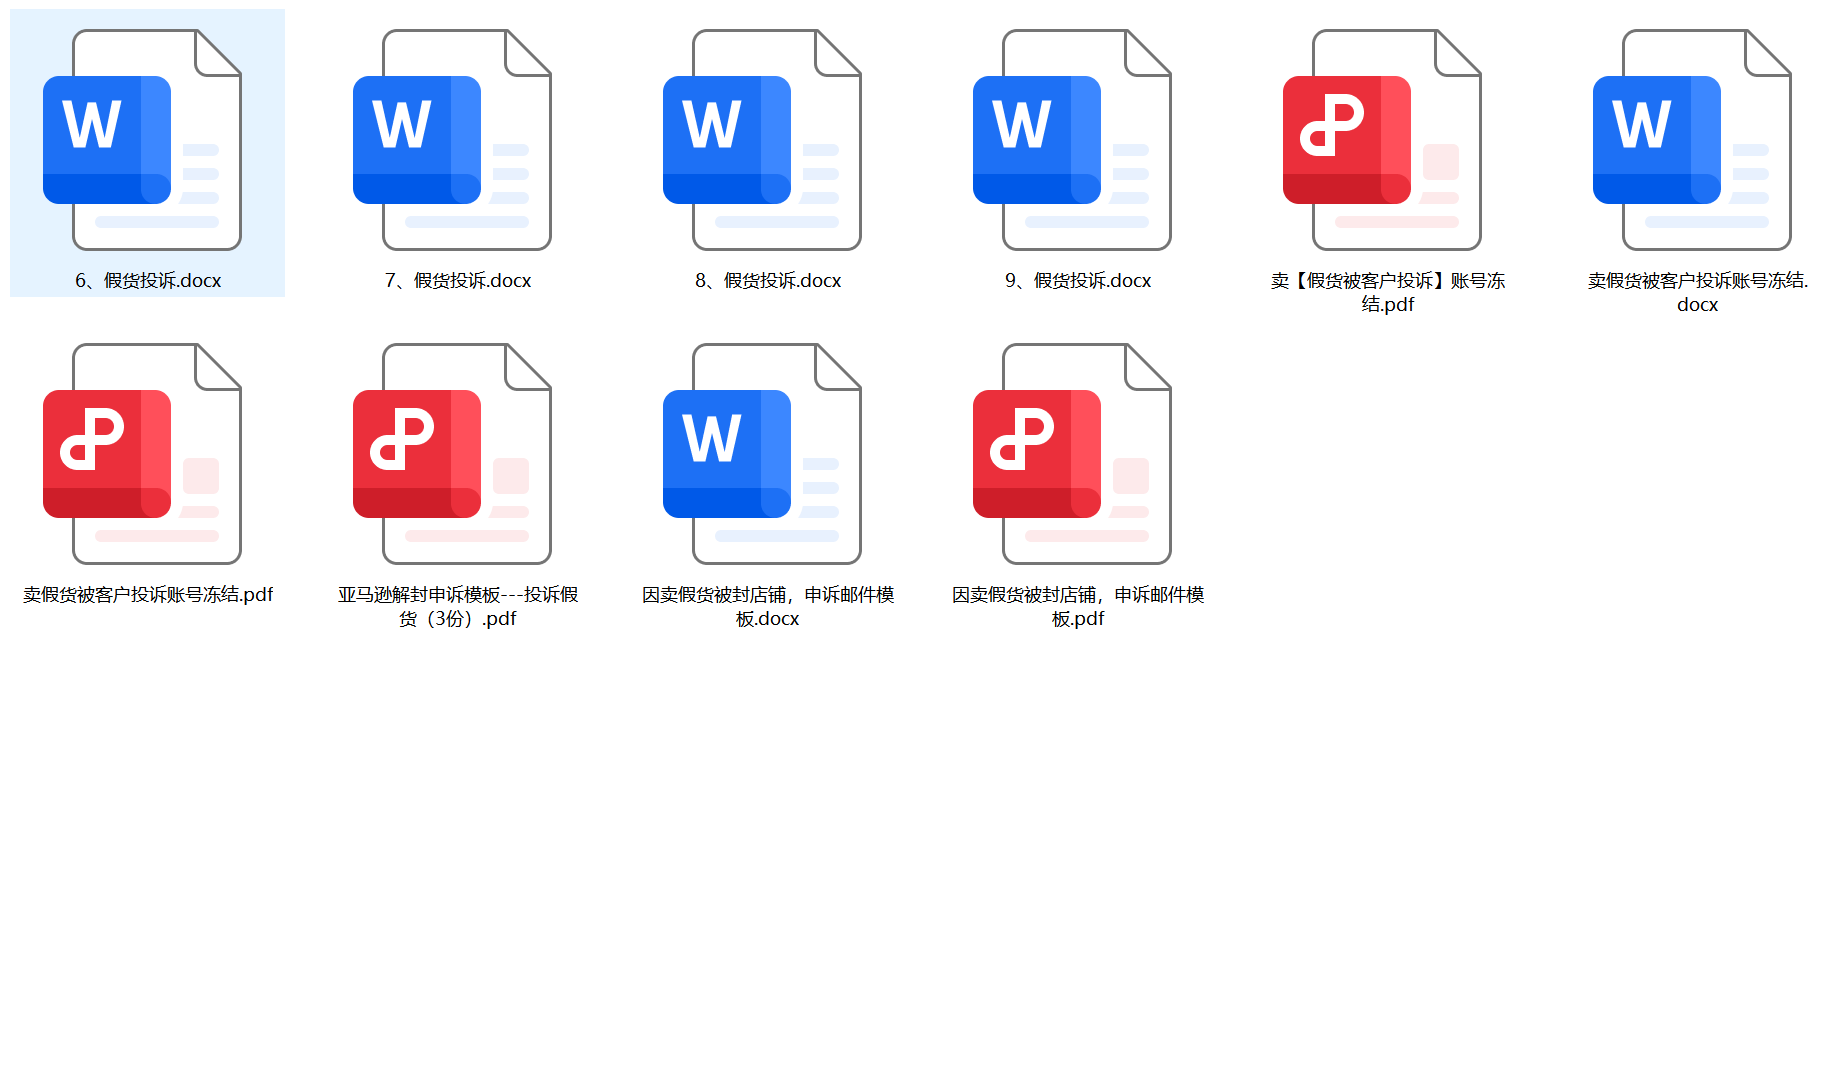The height and width of the screenshot is (1065, 1835).
Task: Click the label 卖【假货被客户投诉】账号冻结.pdf
Action: (x=1387, y=292)
